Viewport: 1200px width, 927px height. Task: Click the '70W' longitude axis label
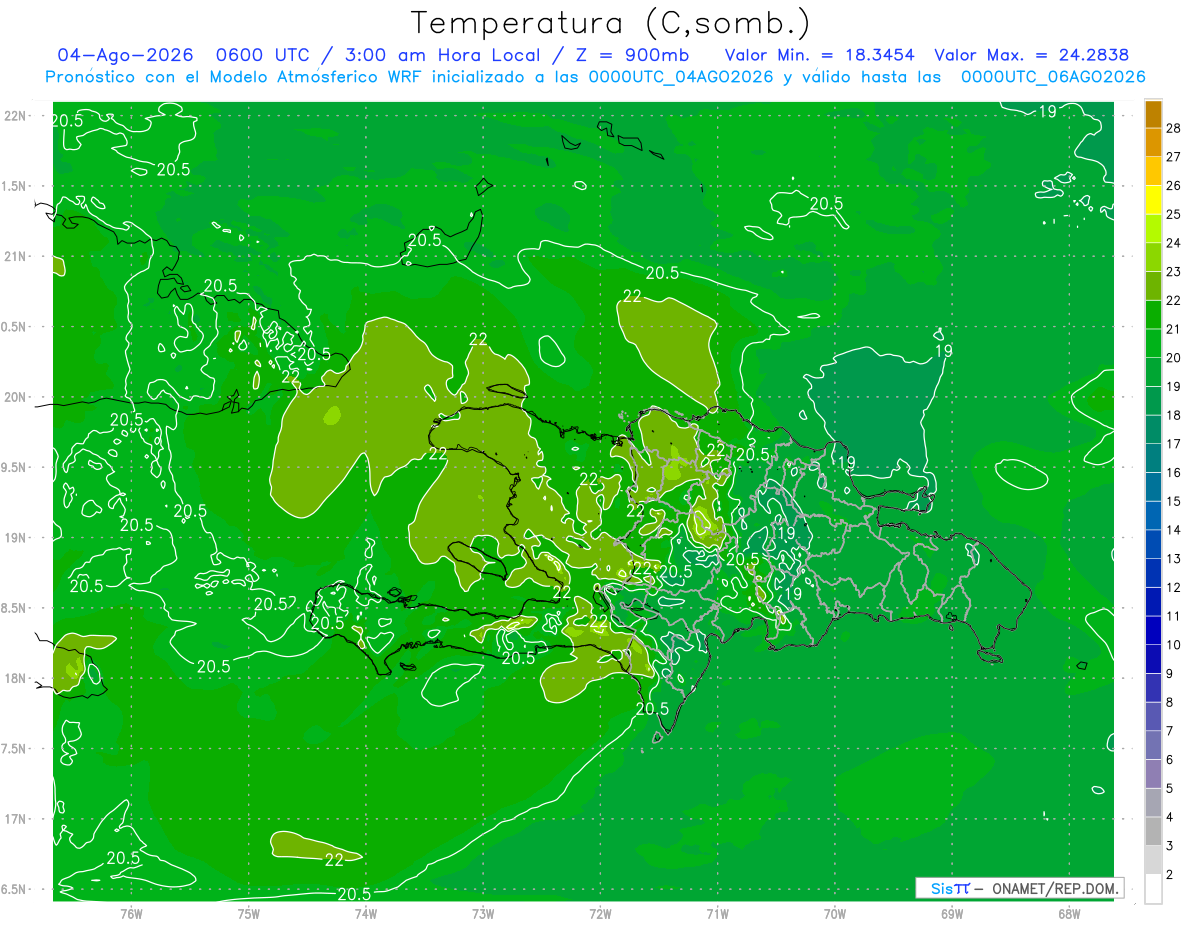pos(835,913)
